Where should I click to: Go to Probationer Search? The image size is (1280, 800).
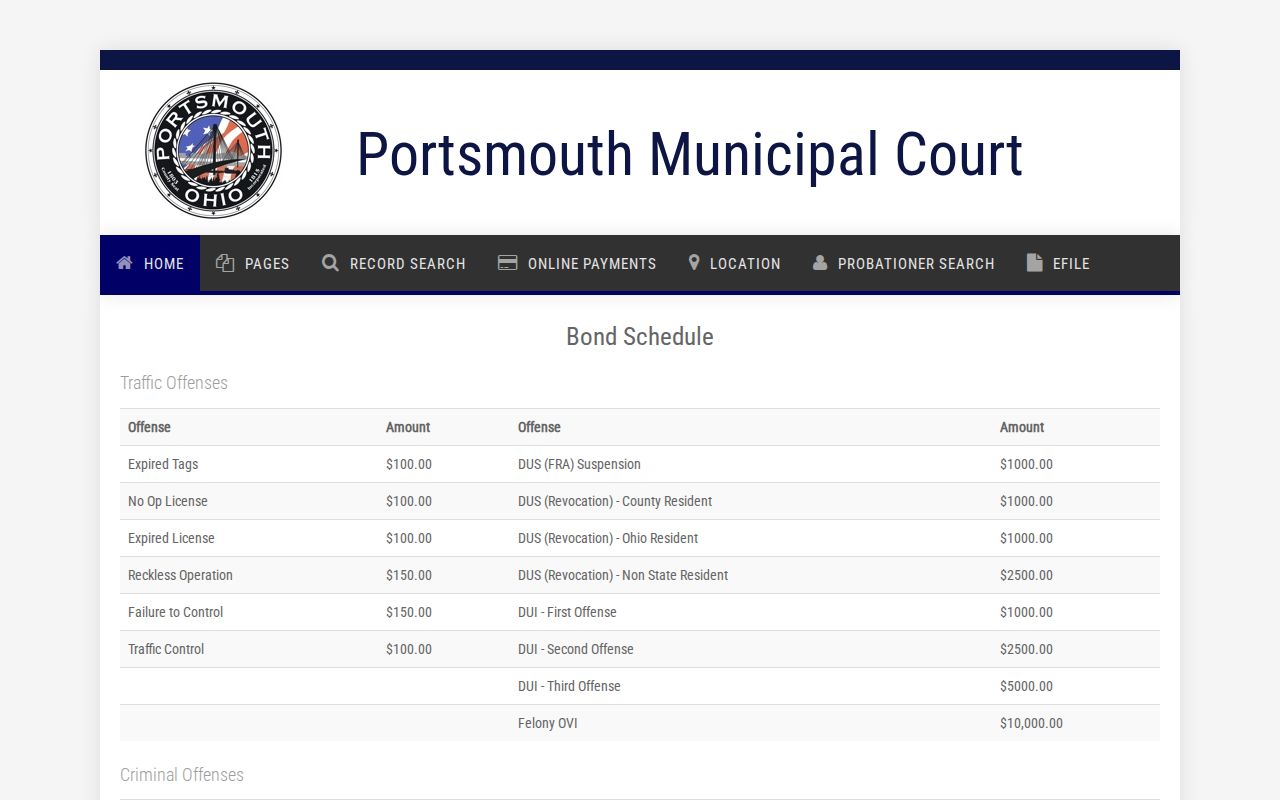pos(904,264)
